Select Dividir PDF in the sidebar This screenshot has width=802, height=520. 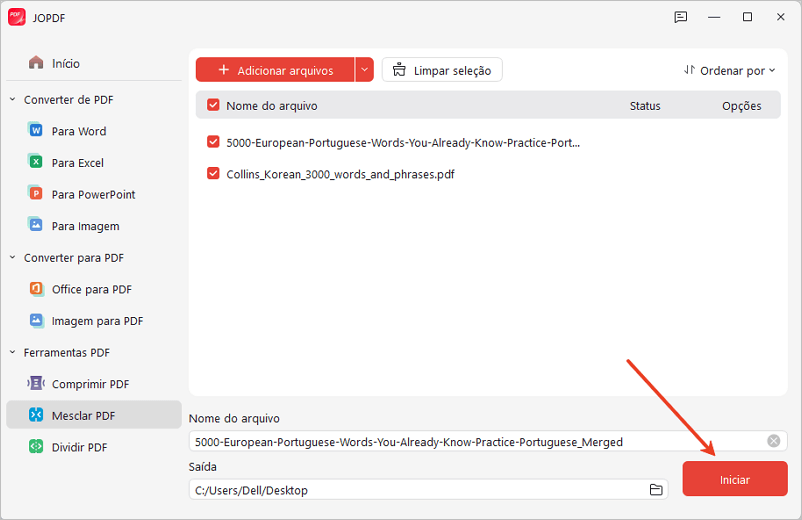coord(94,447)
